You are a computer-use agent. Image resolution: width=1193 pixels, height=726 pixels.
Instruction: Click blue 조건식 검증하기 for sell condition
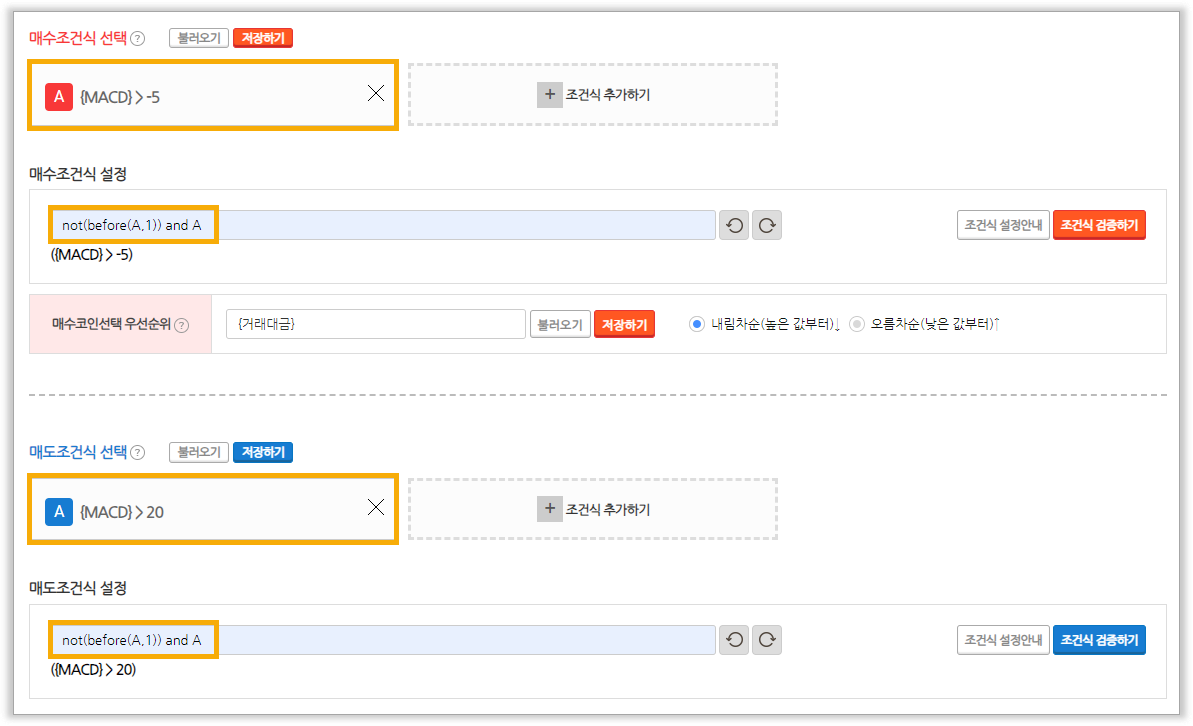[x=1099, y=640]
